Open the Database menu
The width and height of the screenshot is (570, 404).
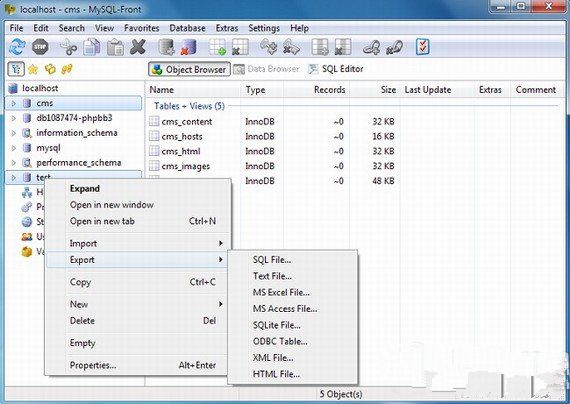point(187,28)
